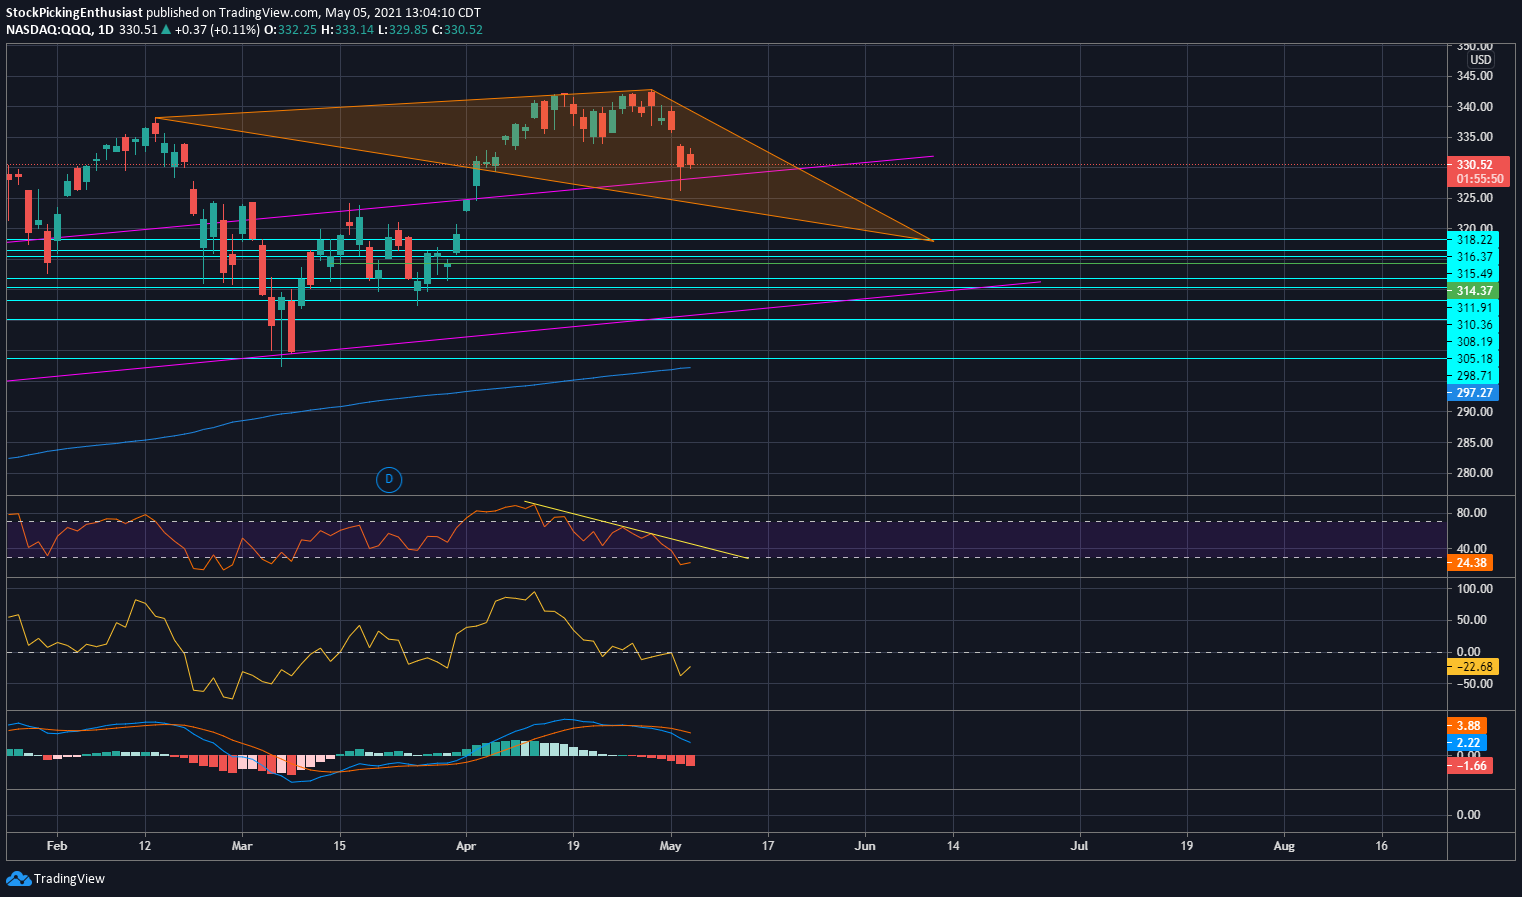Click the 316.37 price level label
The height and width of the screenshot is (897, 1522).
(x=1473, y=257)
